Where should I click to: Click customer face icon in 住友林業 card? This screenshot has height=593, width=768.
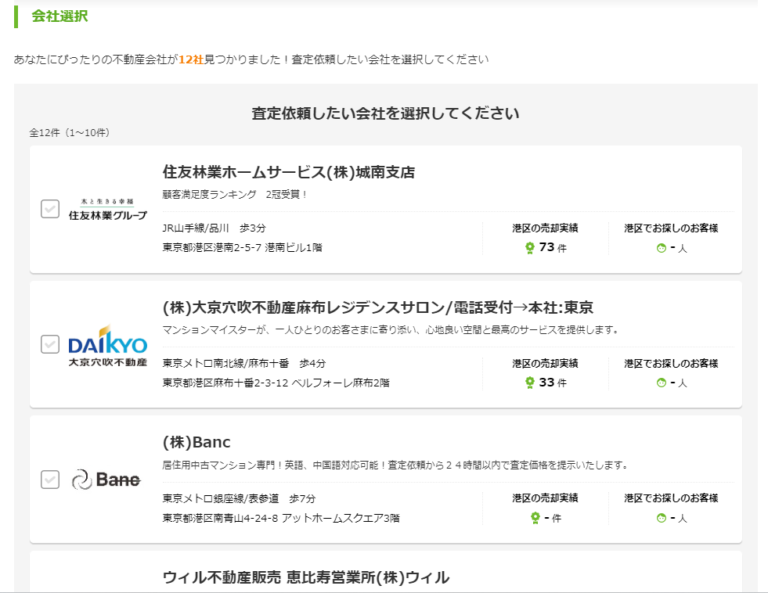tap(661, 248)
